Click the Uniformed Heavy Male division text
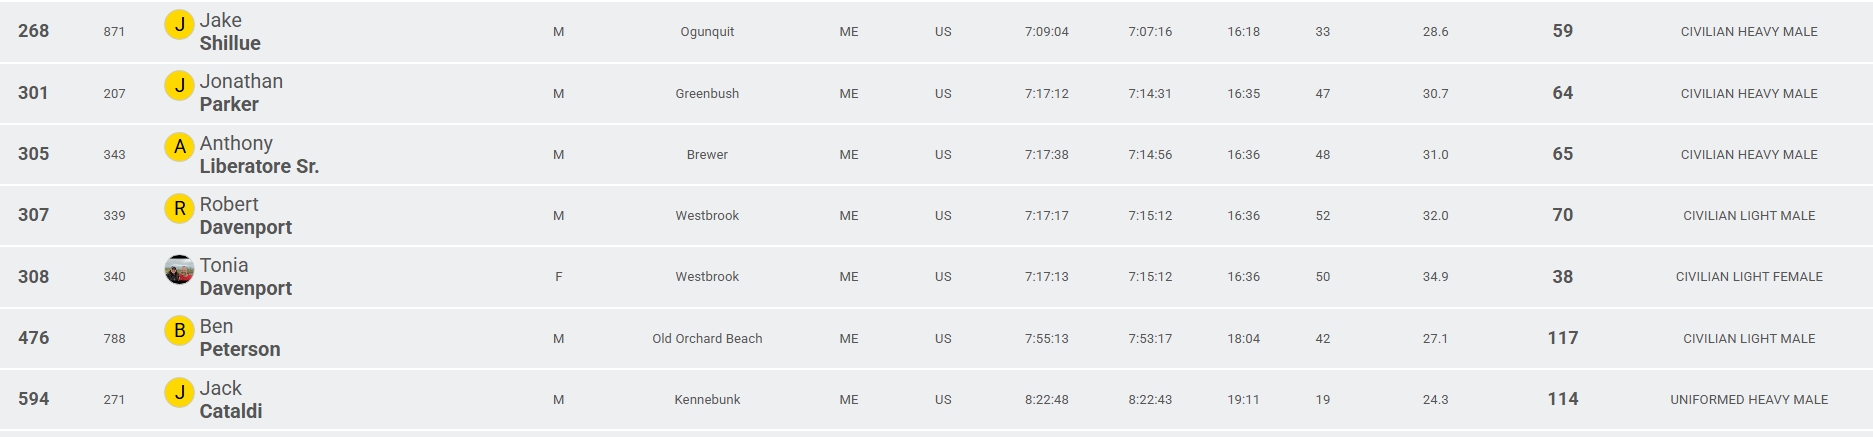 click(x=1748, y=400)
